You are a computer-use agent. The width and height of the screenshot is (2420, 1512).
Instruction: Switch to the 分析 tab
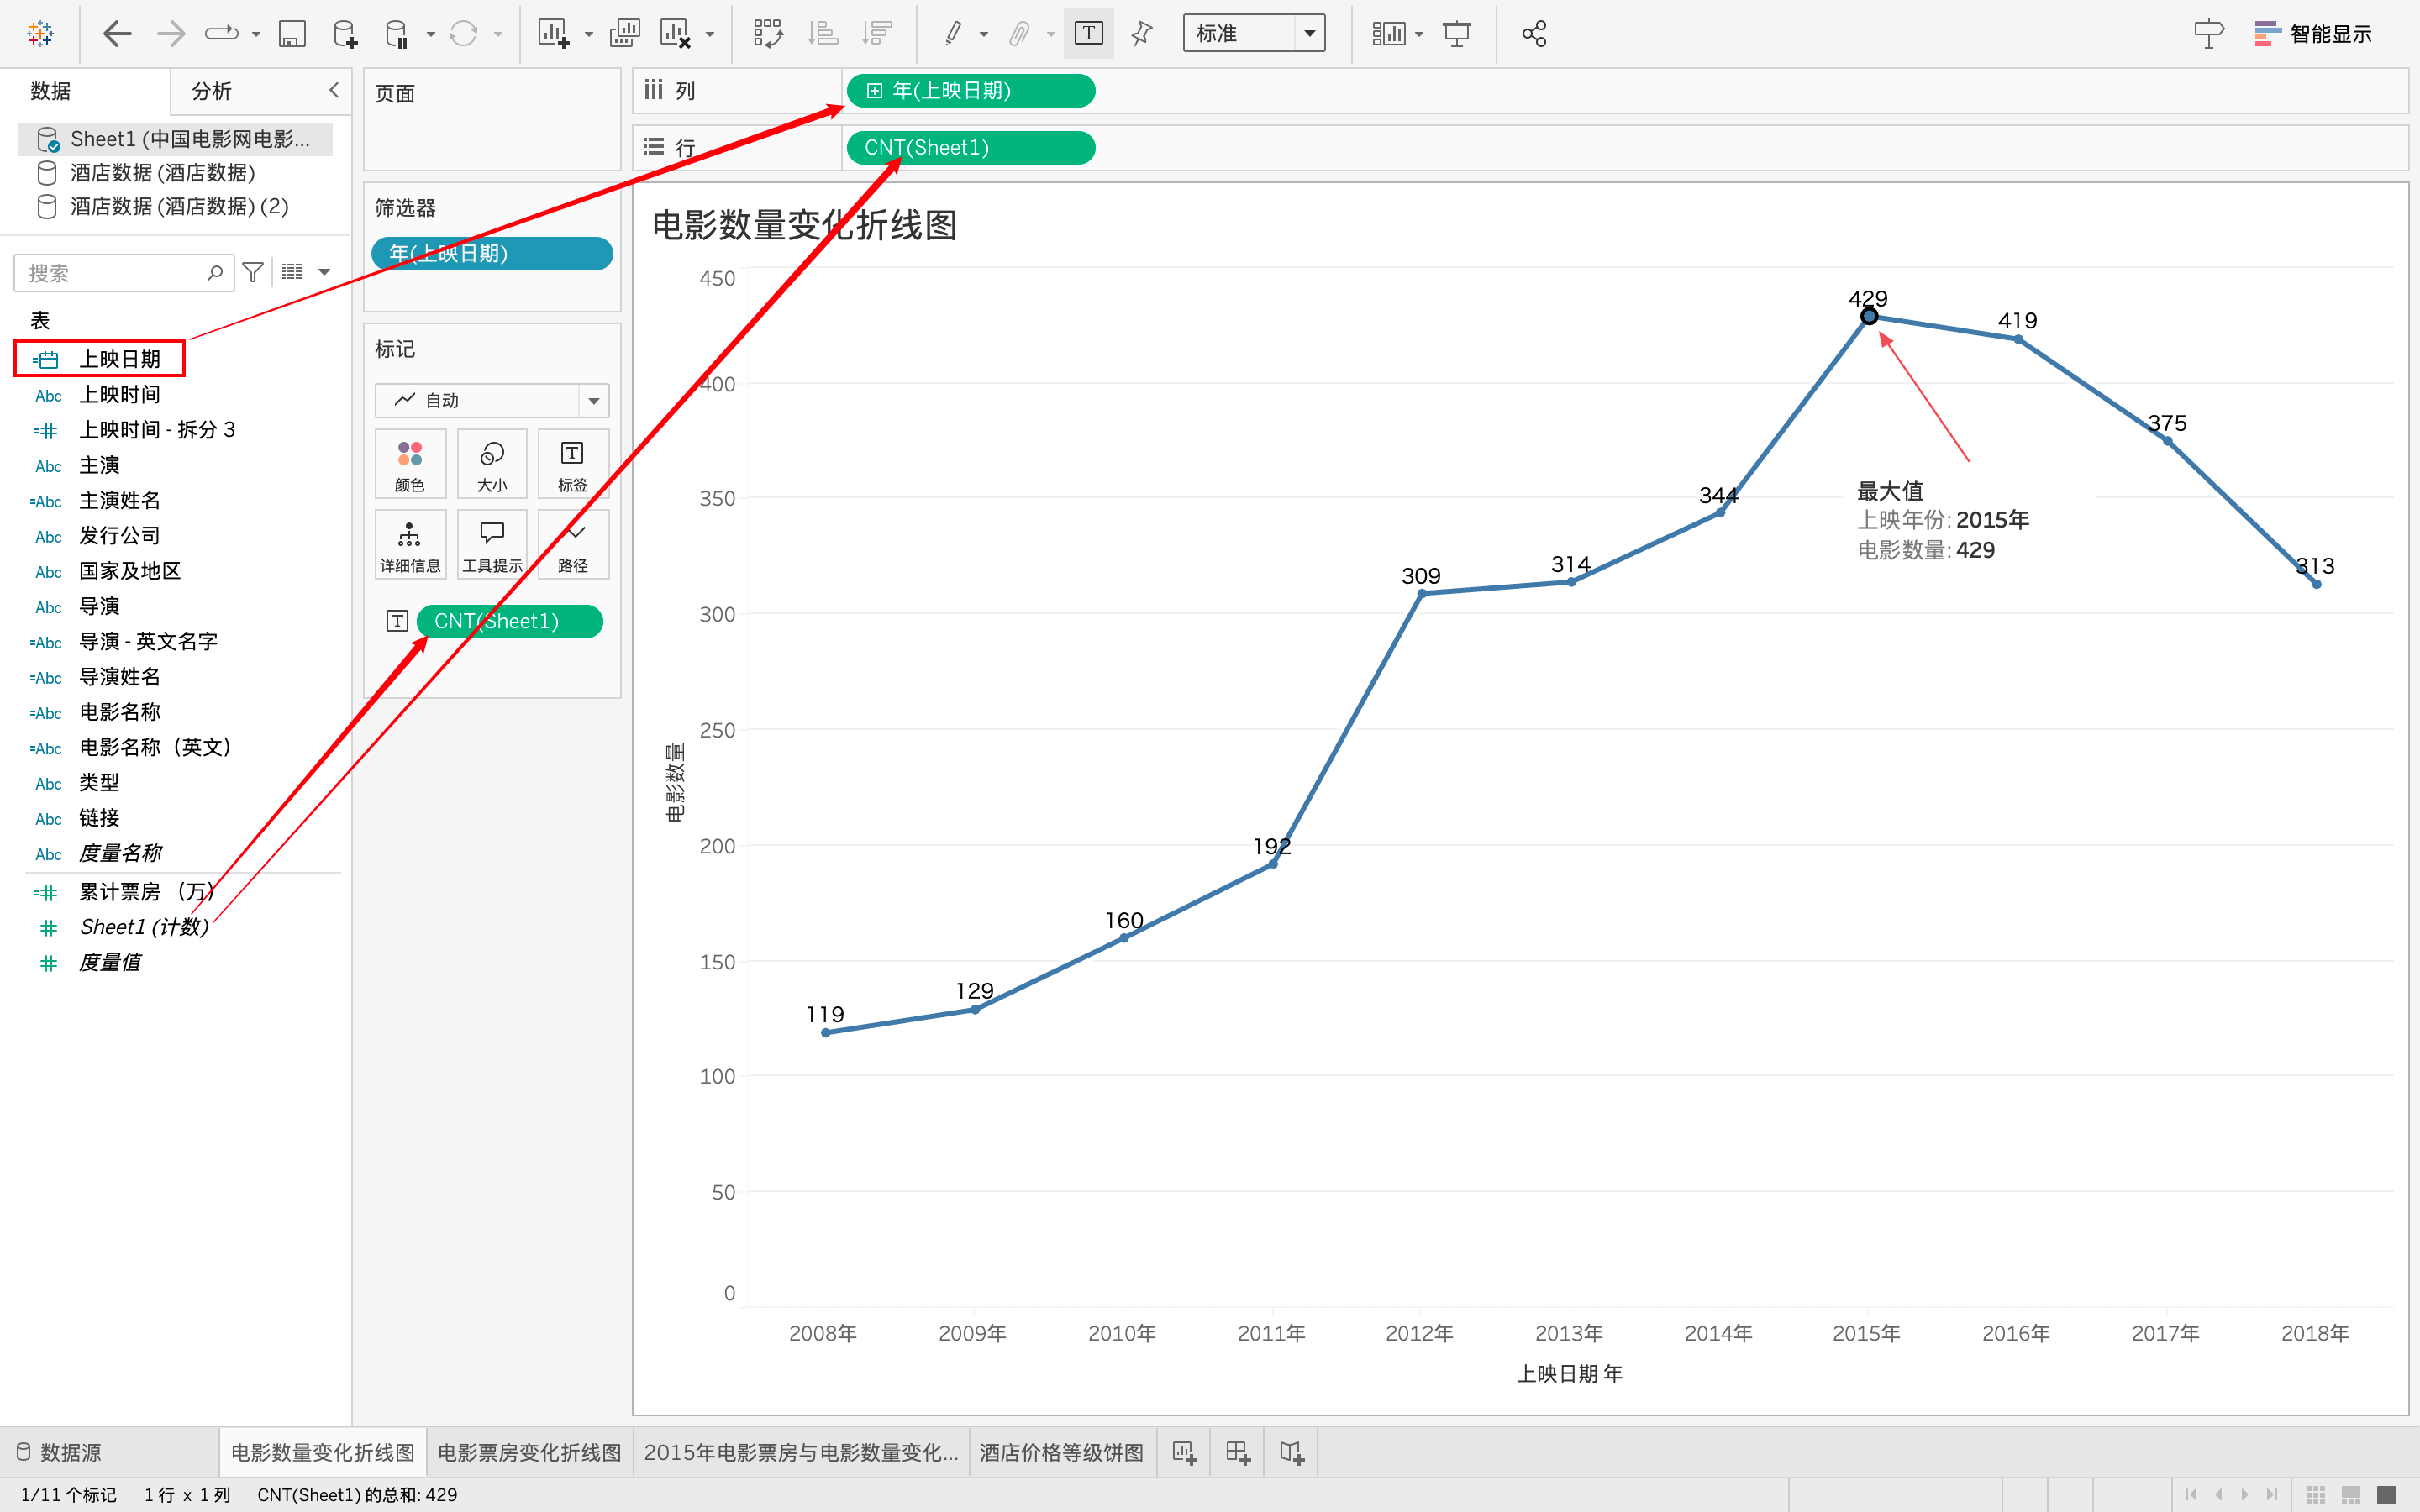coord(212,91)
